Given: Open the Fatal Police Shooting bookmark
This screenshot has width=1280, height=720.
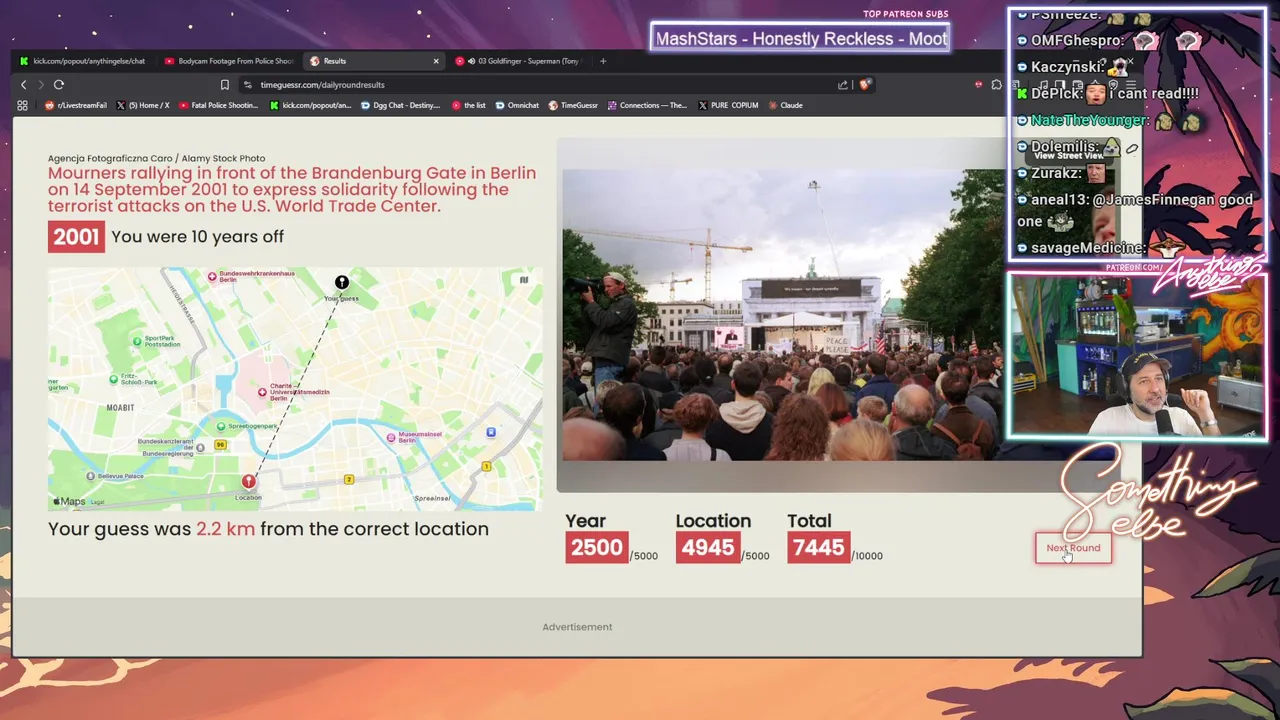Looking at the screenshot, I should click(219, 105).
